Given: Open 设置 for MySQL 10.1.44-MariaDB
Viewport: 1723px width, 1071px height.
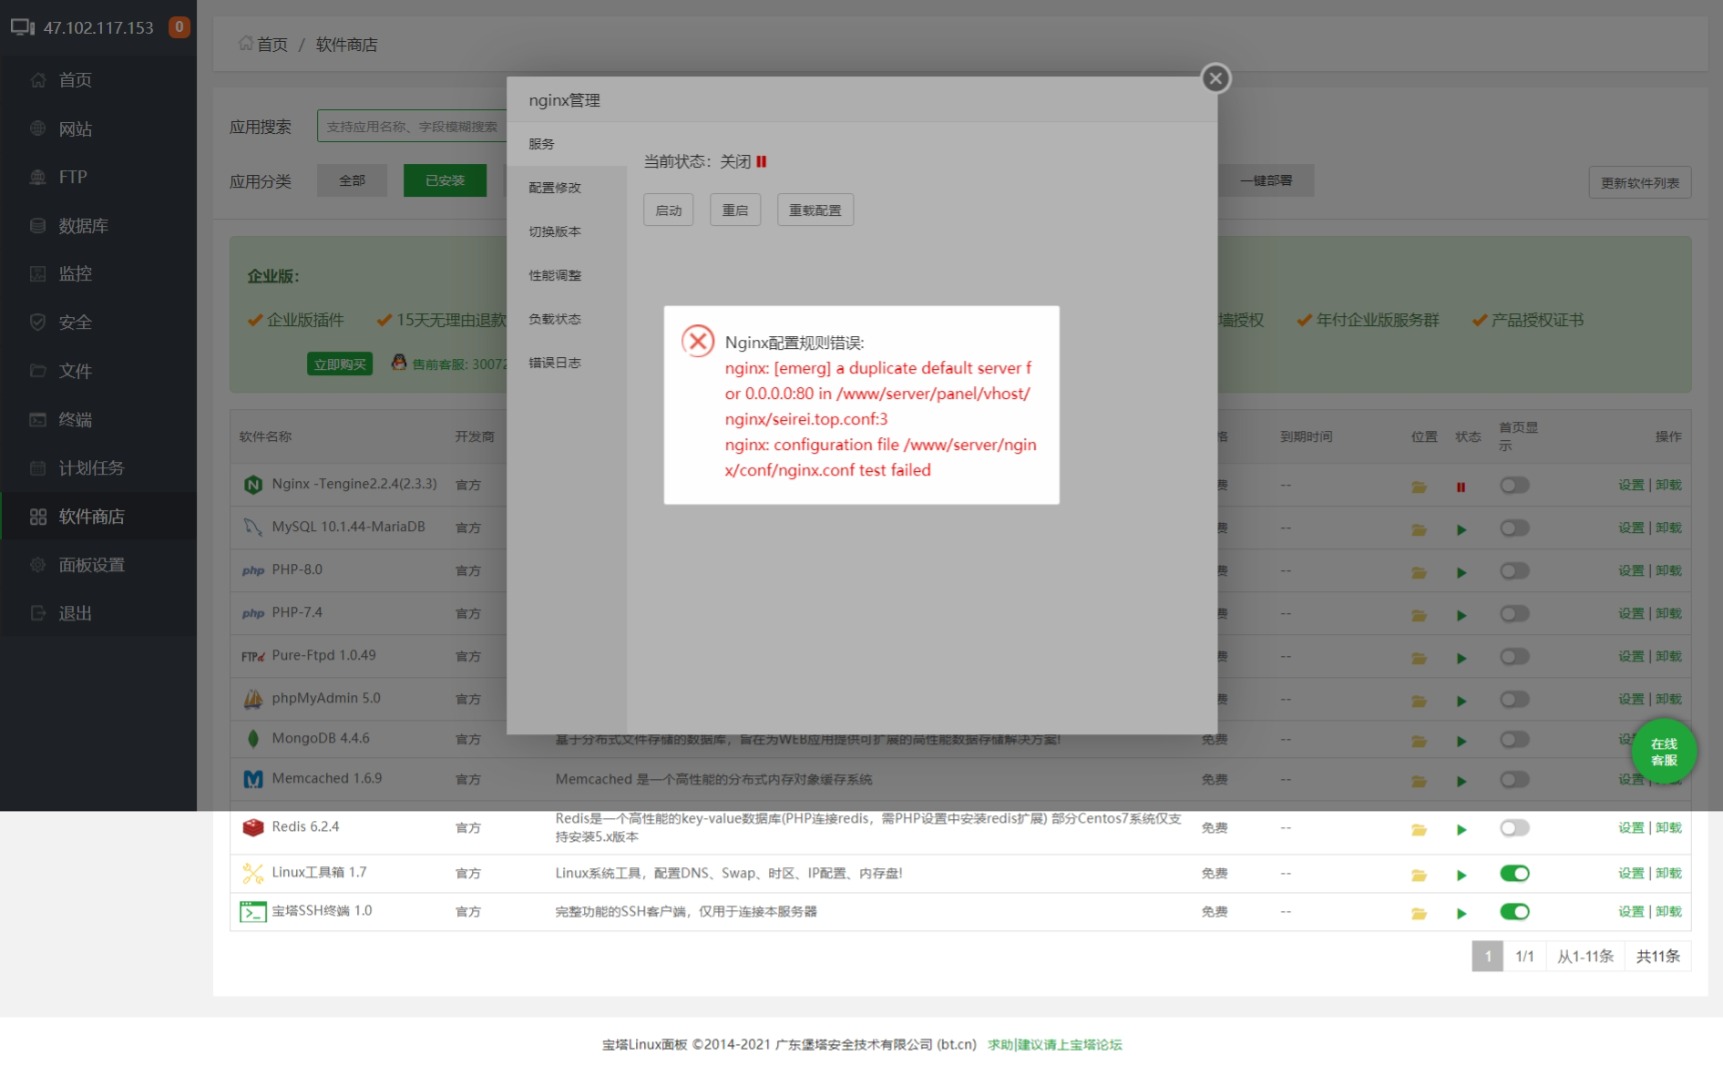Looking at the screenshot, I should point(1630,527).
